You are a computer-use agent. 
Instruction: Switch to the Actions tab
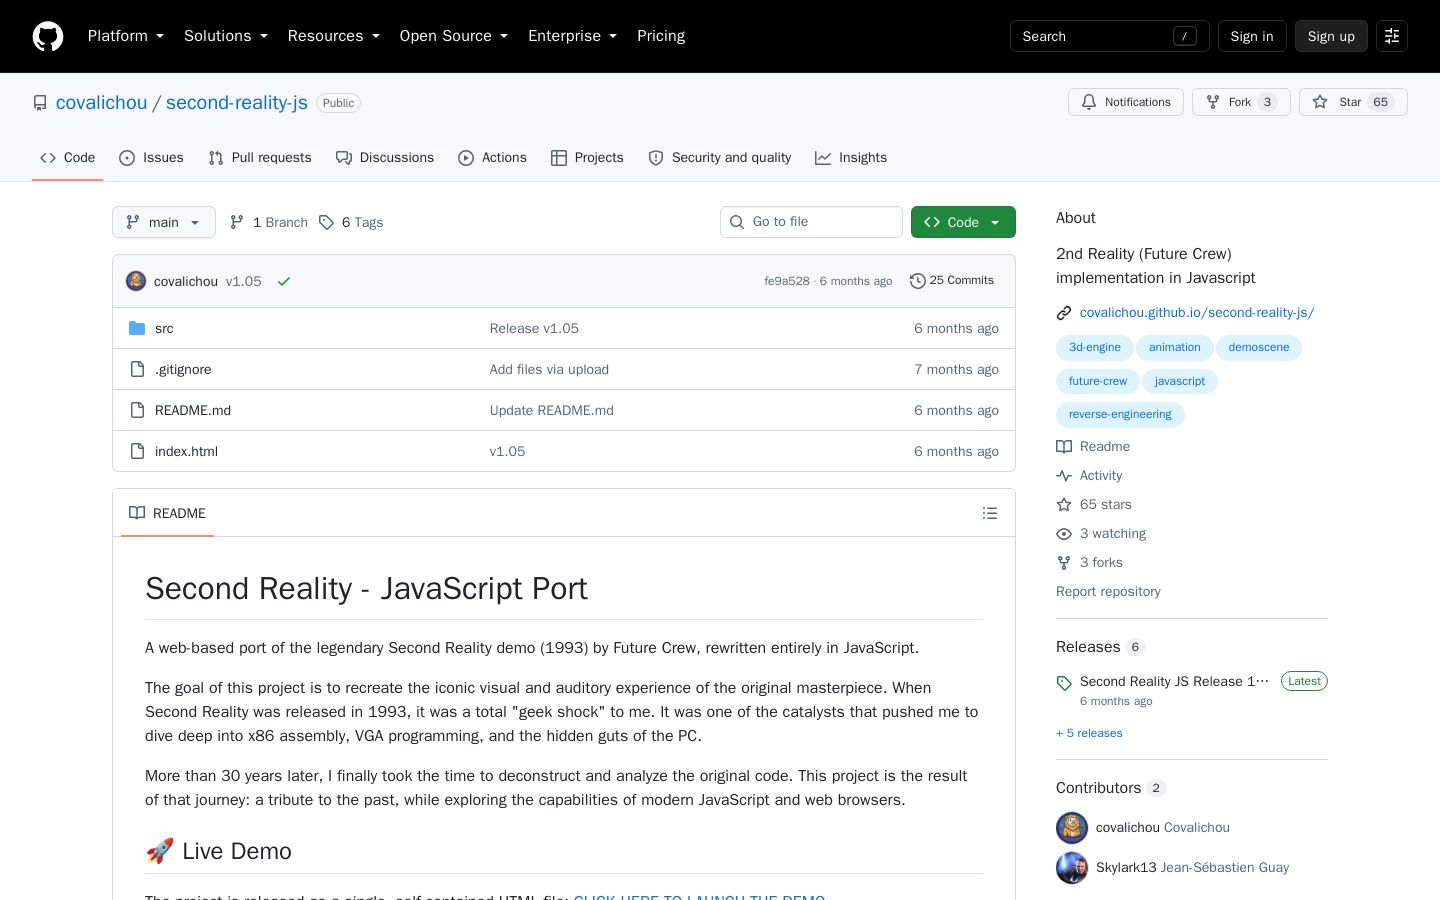click(492, 158)
